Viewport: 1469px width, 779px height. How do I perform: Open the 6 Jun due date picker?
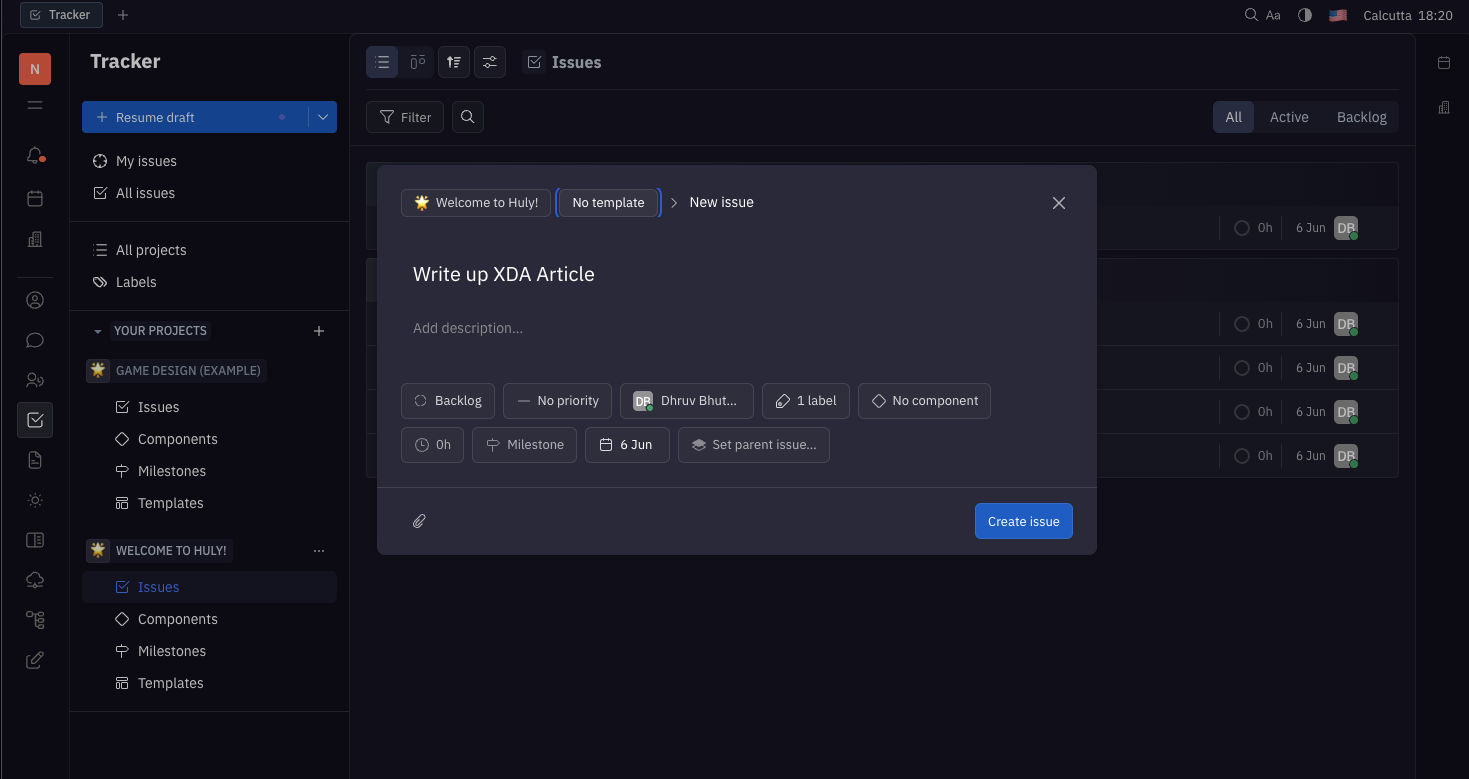coord(627,445)
